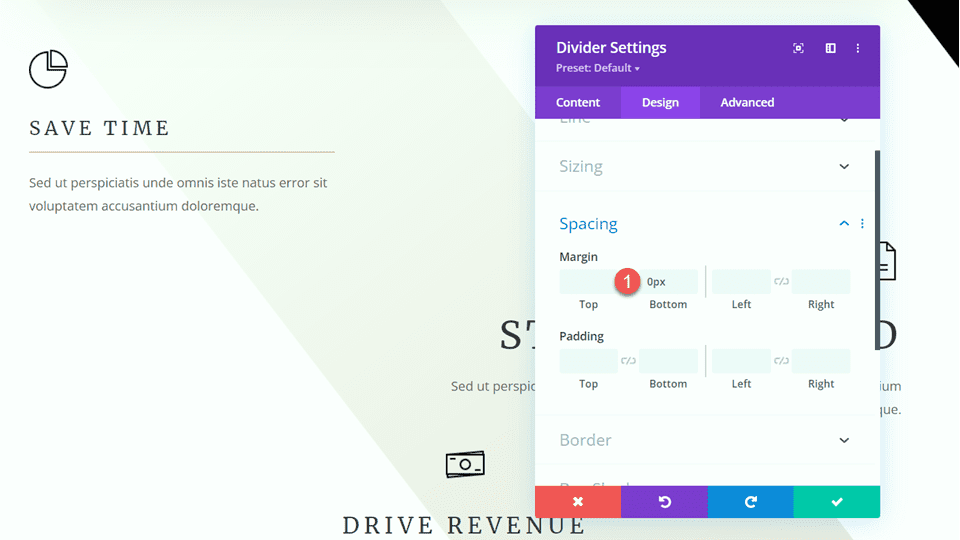
Task: Save changes with the green checkmark
Action: click(837, 502)
